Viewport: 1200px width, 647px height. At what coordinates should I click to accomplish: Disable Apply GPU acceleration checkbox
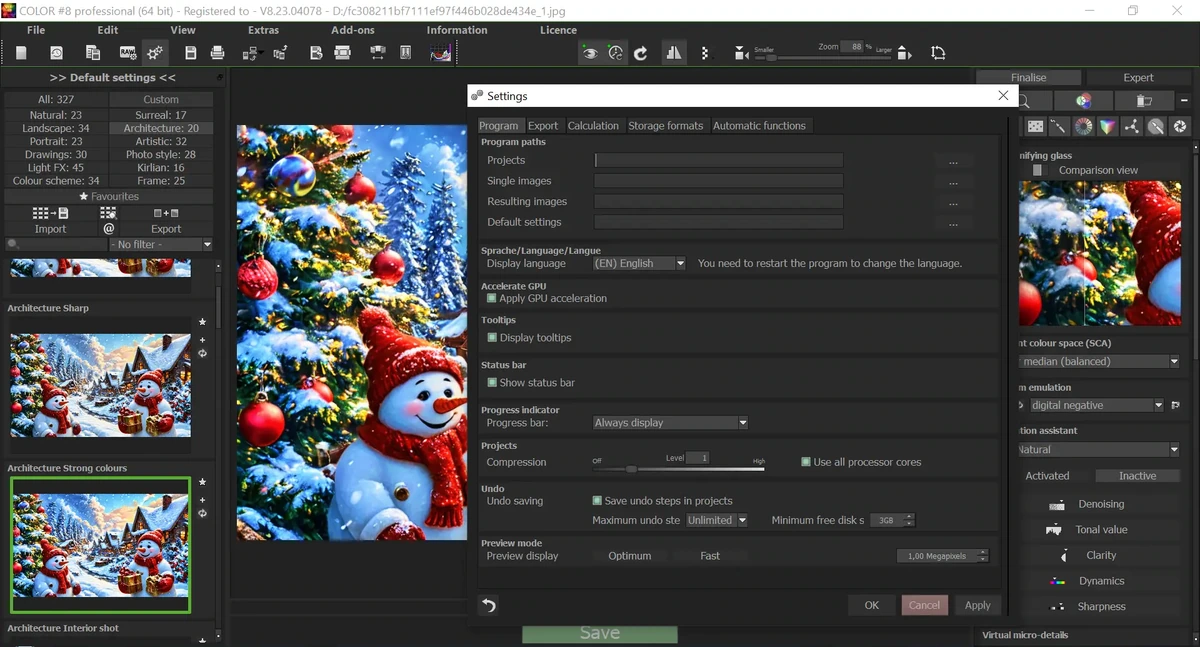coord(492,298)
